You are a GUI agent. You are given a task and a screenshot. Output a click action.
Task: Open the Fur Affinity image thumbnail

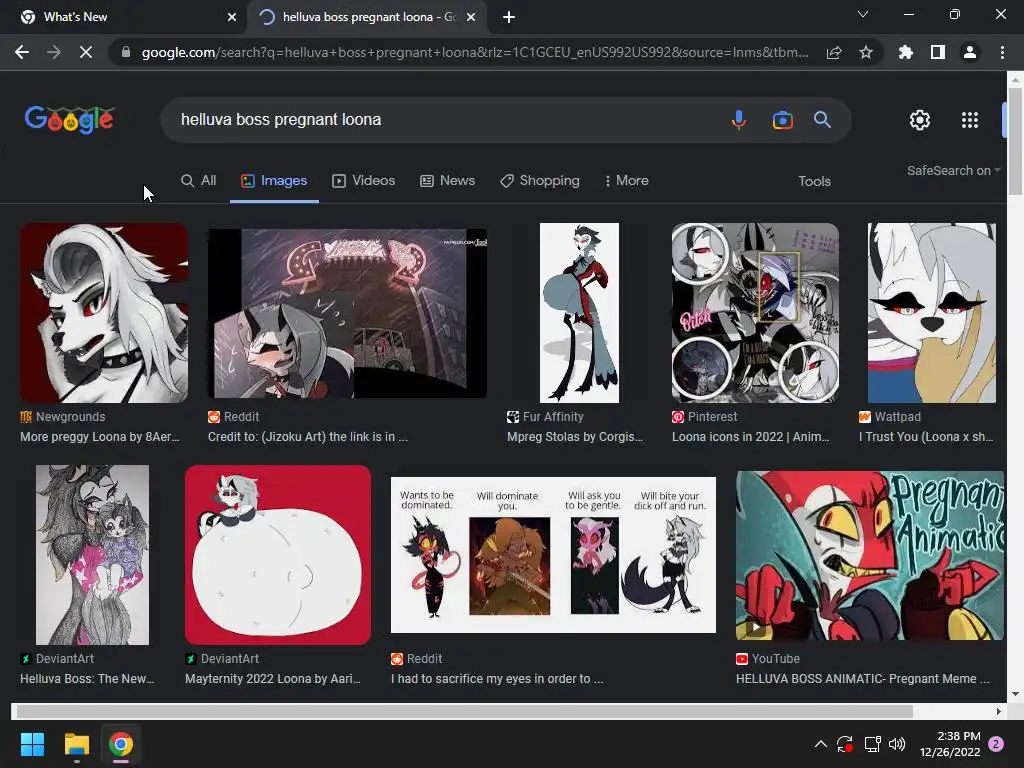click(579, 313)
